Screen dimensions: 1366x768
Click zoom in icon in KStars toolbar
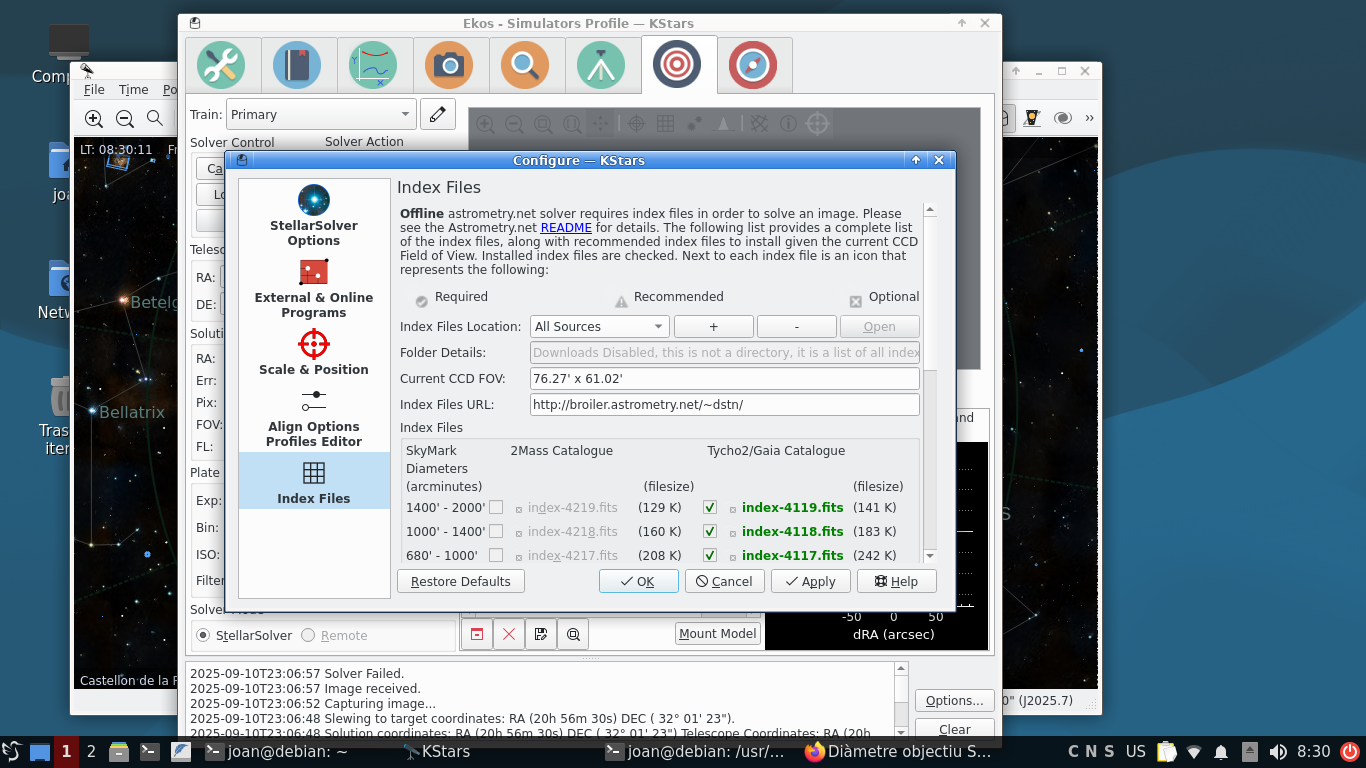coord(94,118)
